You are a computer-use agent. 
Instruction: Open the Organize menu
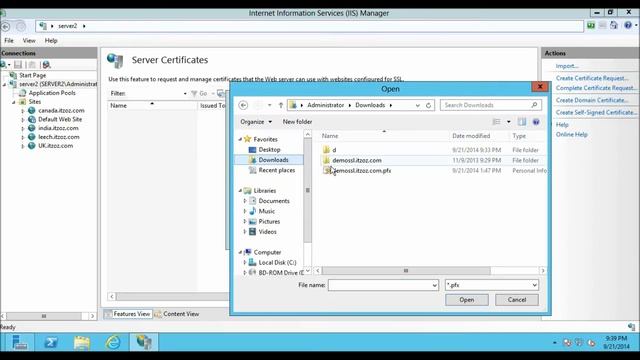256,122
